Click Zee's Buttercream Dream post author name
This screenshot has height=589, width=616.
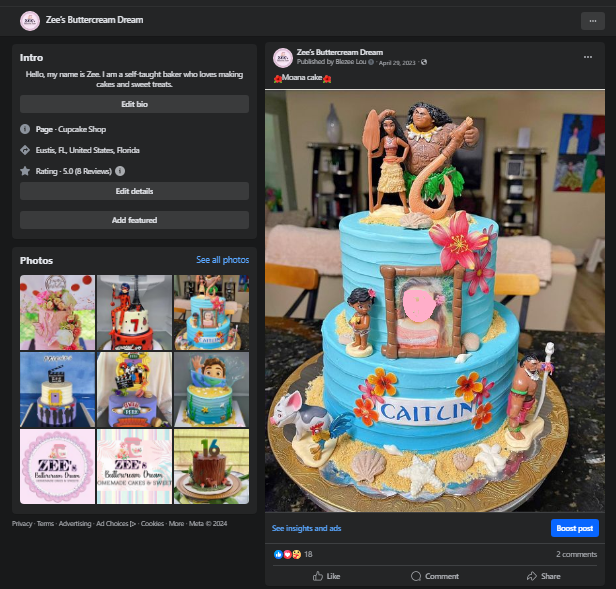[340, 52]
